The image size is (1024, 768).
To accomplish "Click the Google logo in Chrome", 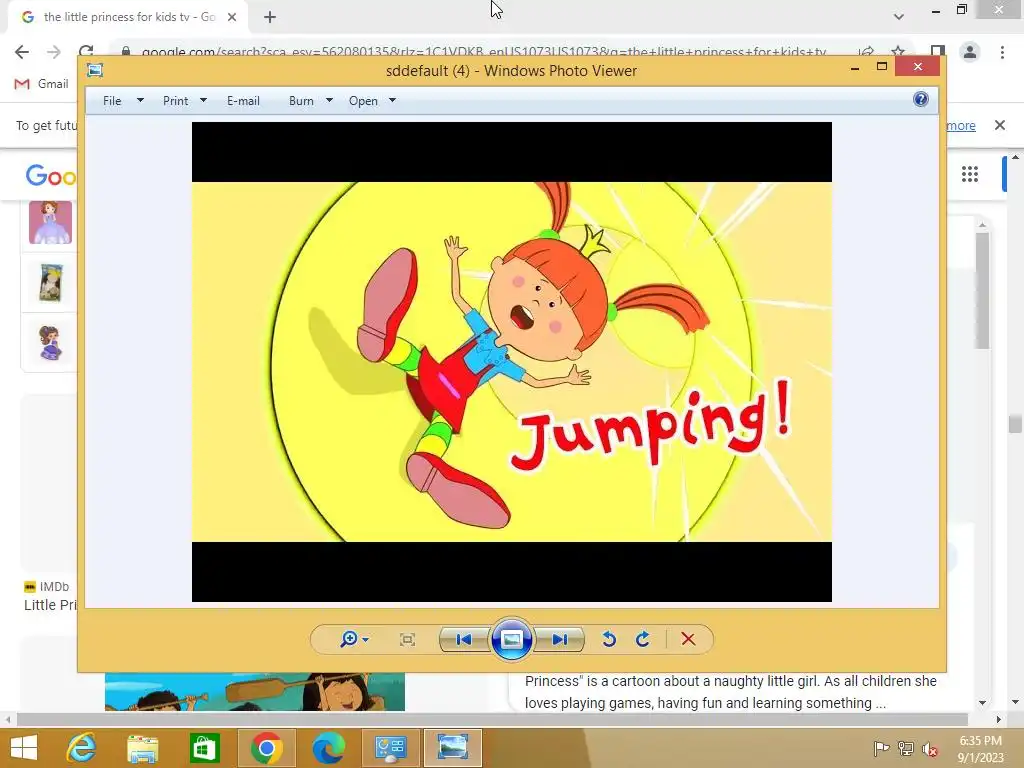I will [x=51, y=175].
